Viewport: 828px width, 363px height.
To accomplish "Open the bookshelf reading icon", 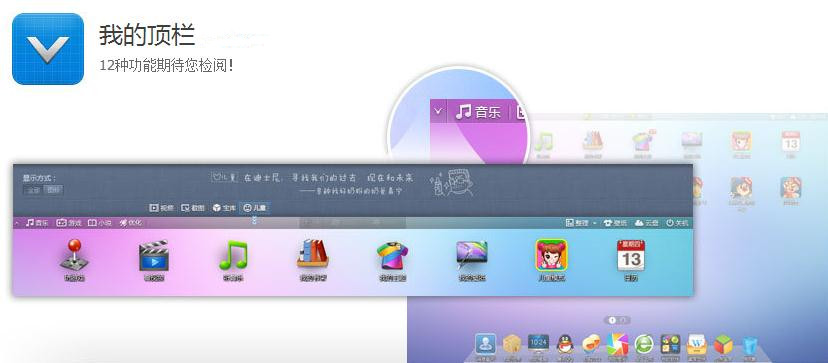I will [313, 254].
